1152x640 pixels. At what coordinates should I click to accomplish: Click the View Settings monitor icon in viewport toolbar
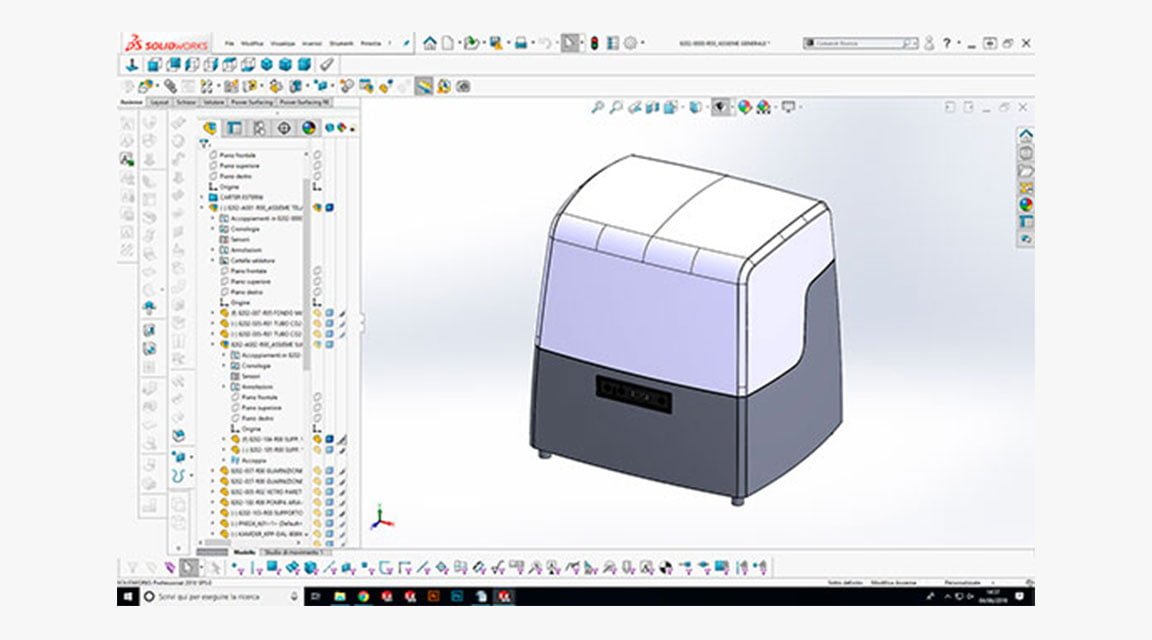[x=788, y=107]
